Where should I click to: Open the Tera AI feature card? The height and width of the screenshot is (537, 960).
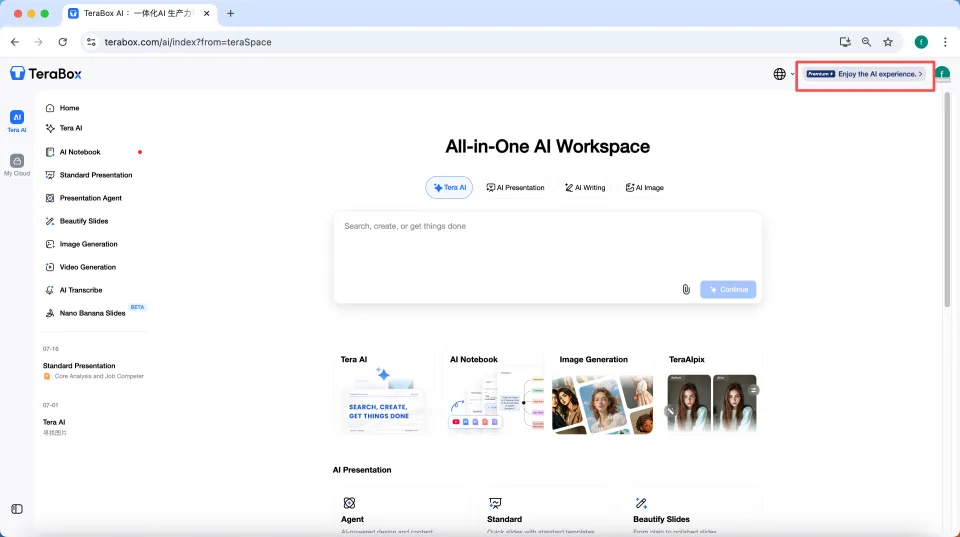384,393
